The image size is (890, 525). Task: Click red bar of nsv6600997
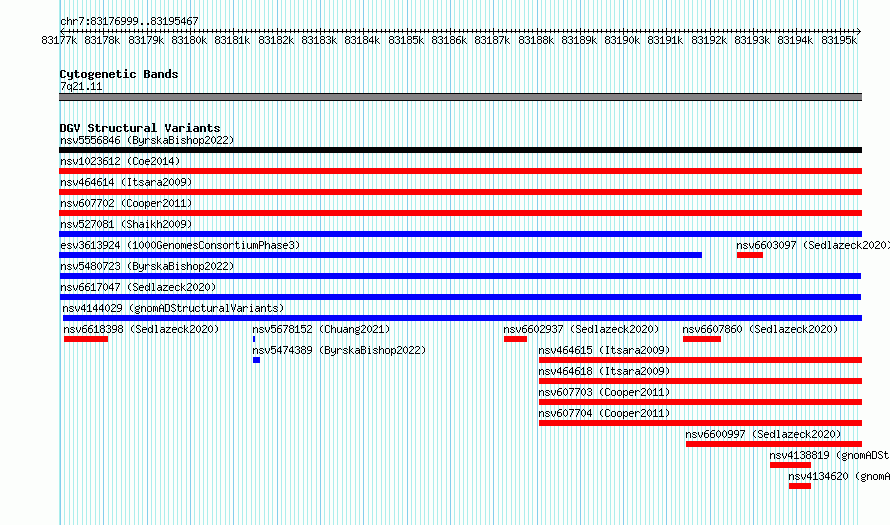click(x=774, y=444)
